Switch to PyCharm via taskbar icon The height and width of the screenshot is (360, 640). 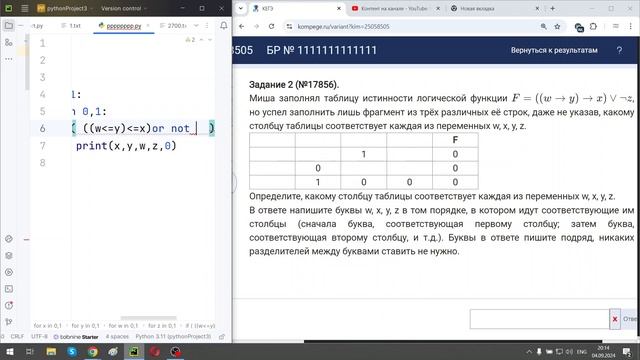[x=134, y=352]
